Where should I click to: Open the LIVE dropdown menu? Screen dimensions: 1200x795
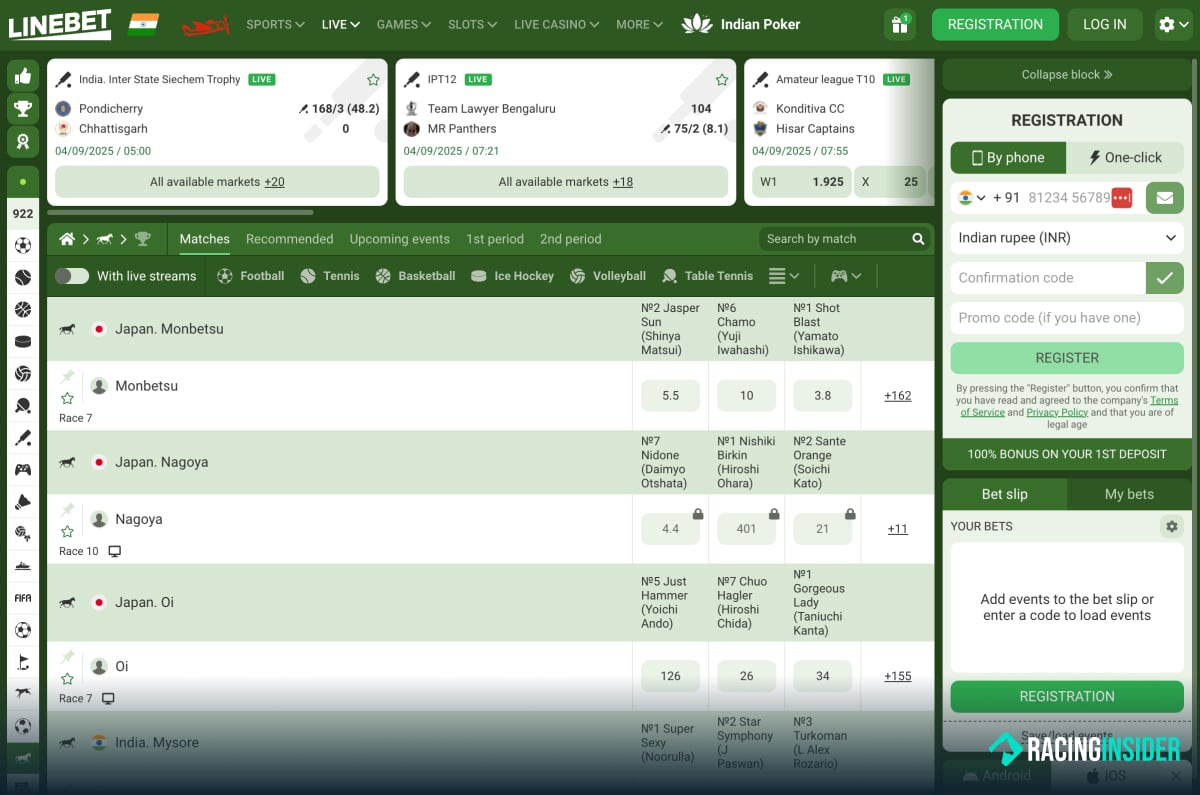[341, 24]
